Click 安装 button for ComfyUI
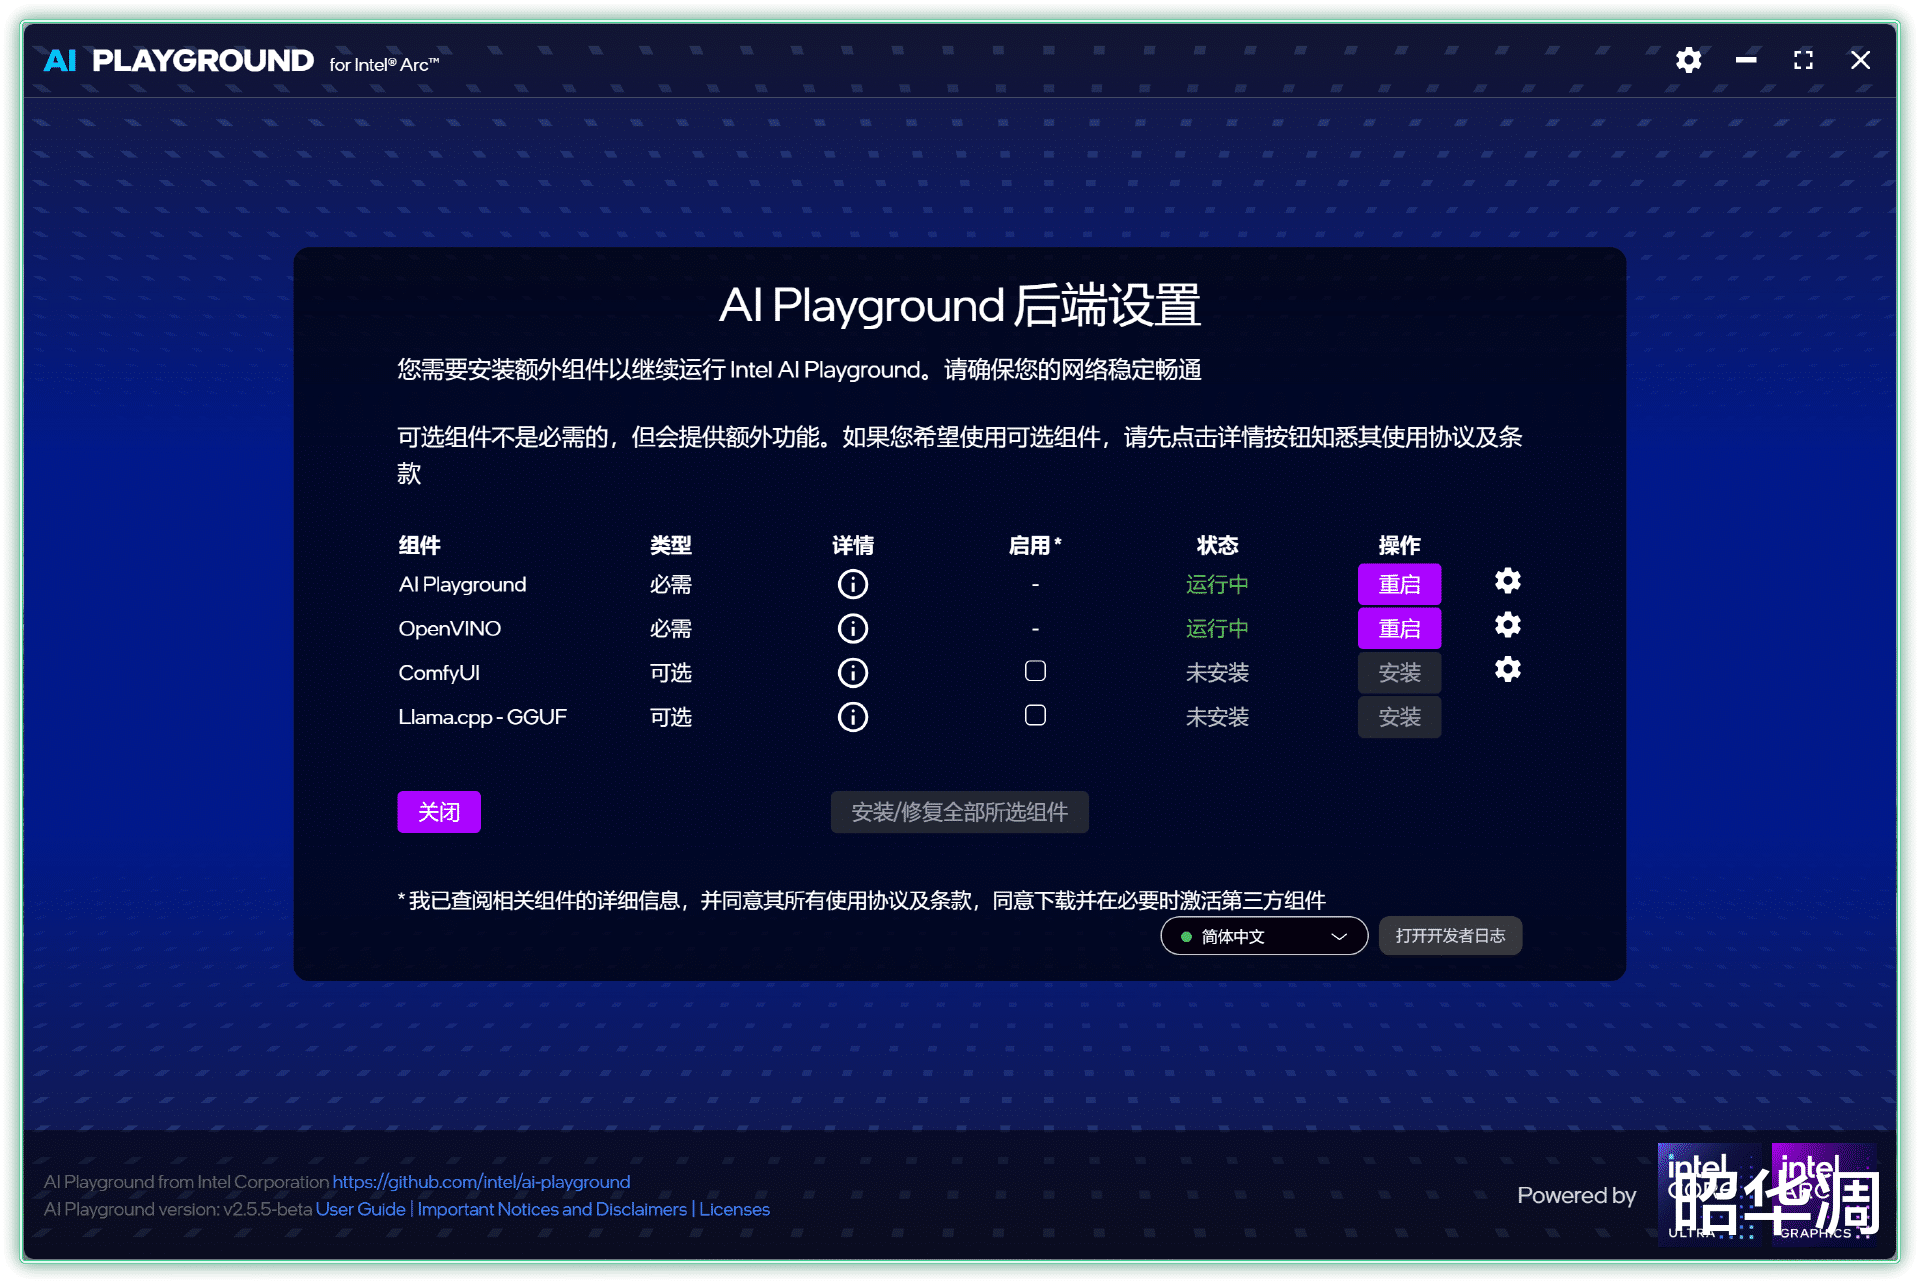This screenshot has width=1920, height=1283. tap(1398, 672)
